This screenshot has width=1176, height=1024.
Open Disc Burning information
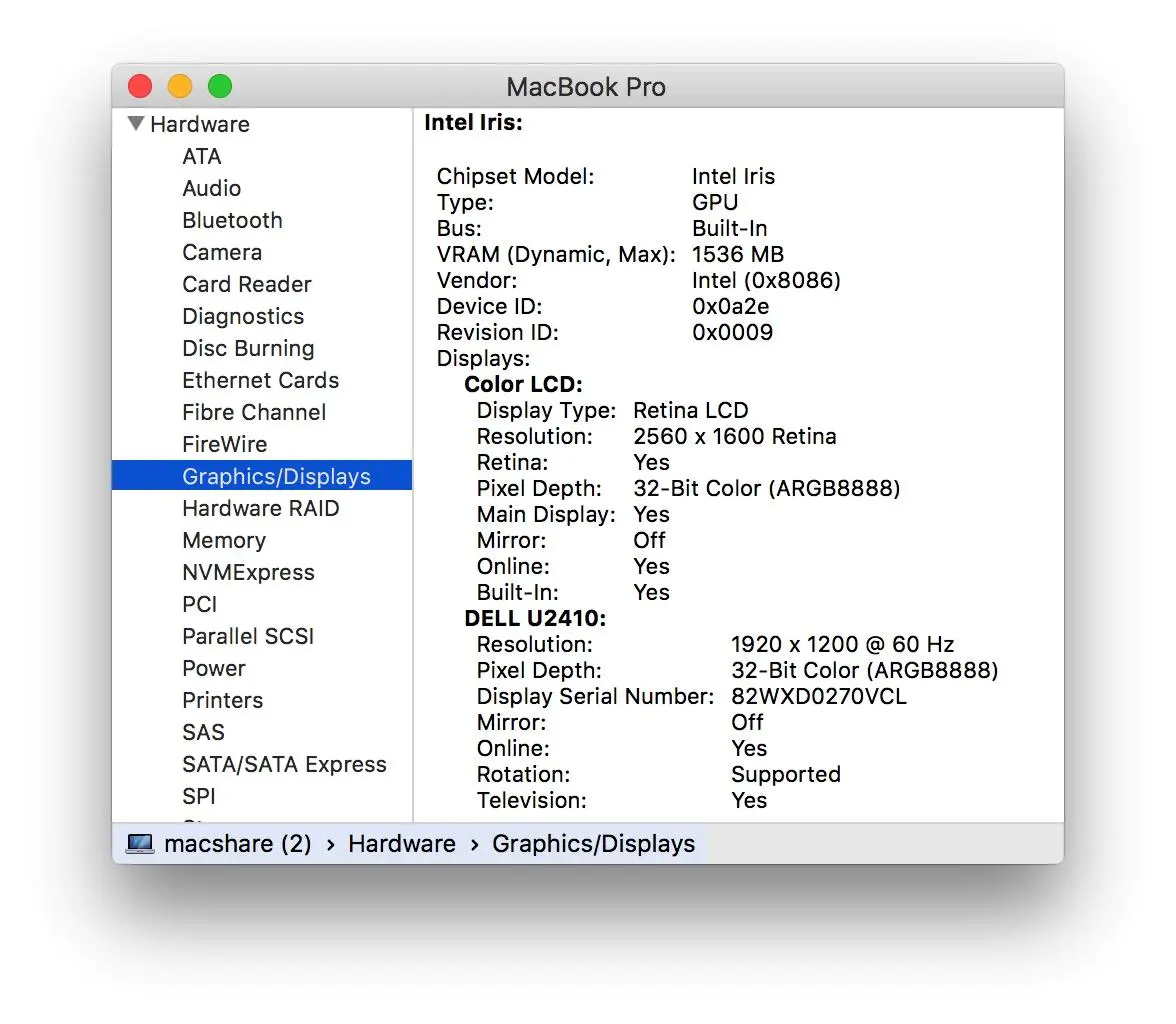point(248,348)
